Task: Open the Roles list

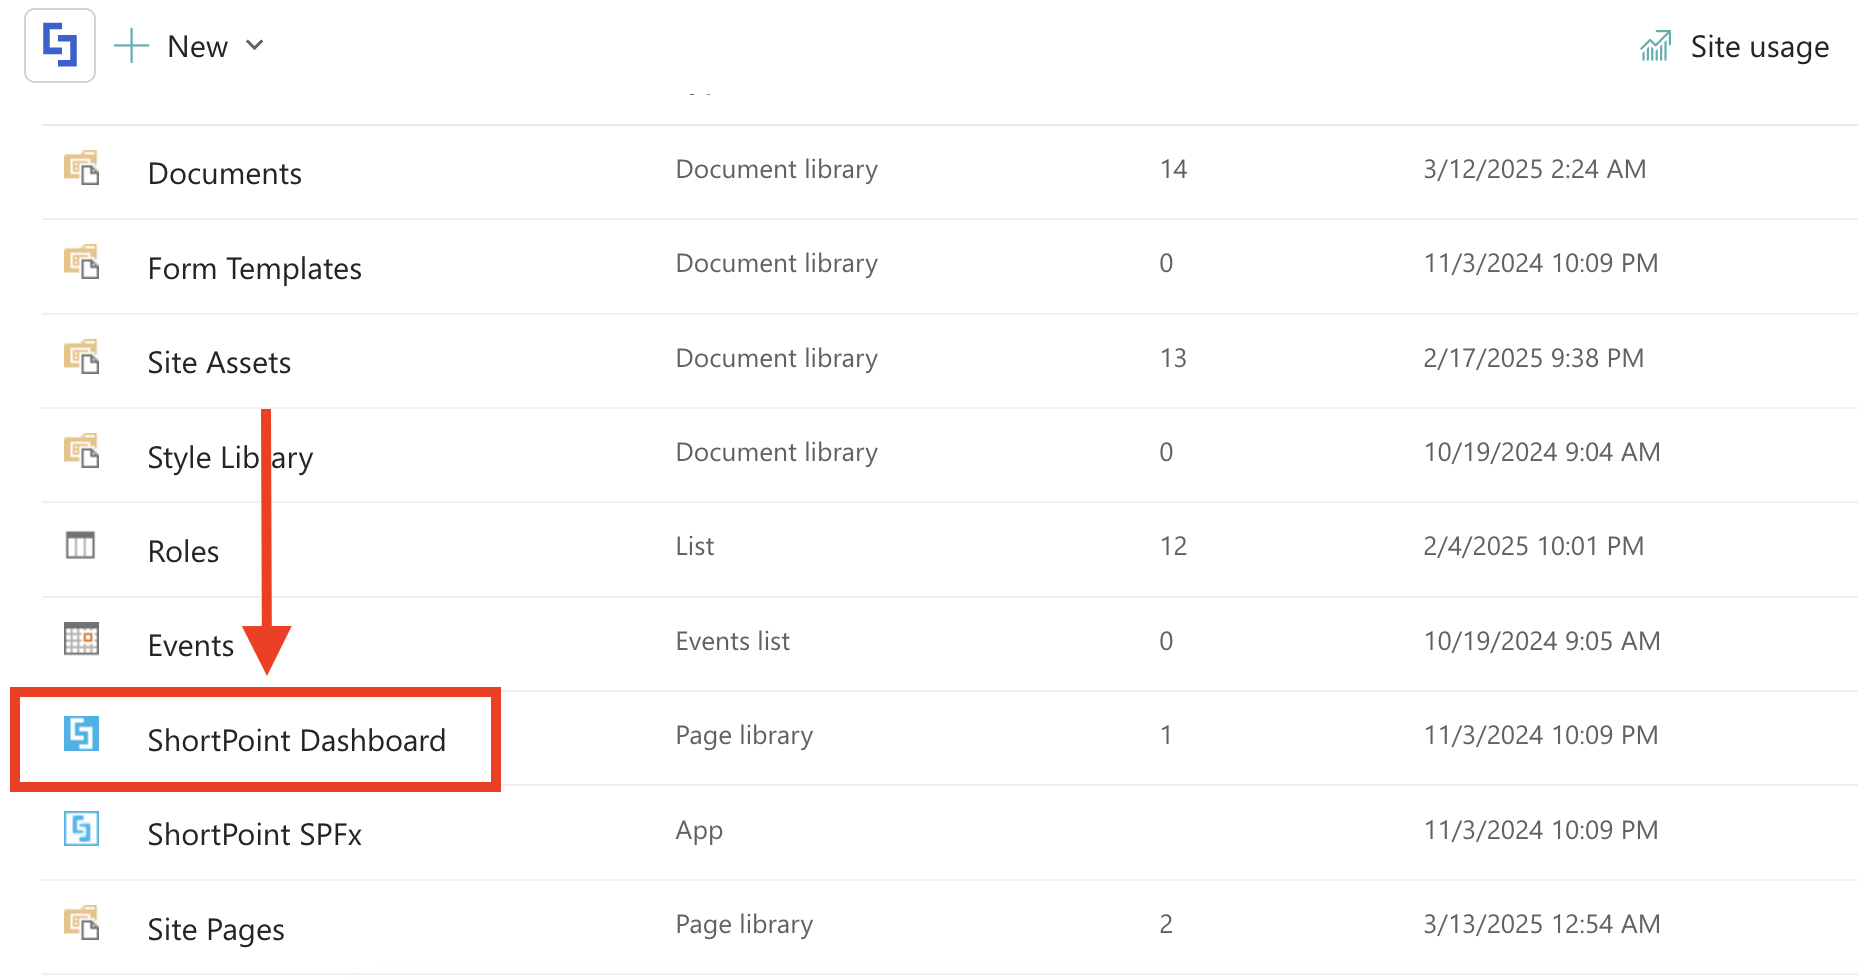Action: 183,551
